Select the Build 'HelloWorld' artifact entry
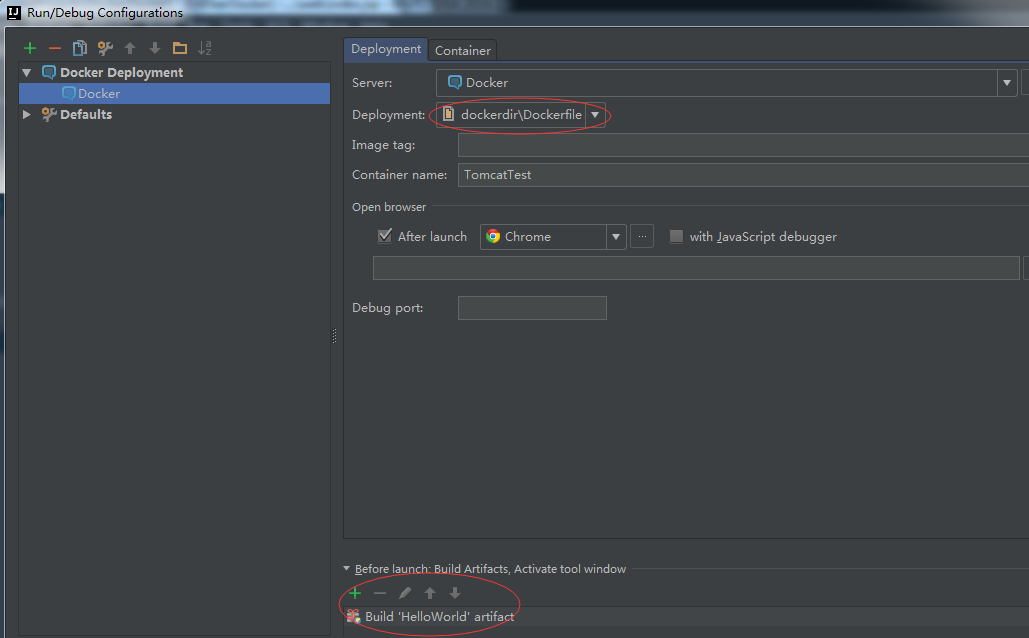The image size is (1029, 638). (x=686, y=617)
